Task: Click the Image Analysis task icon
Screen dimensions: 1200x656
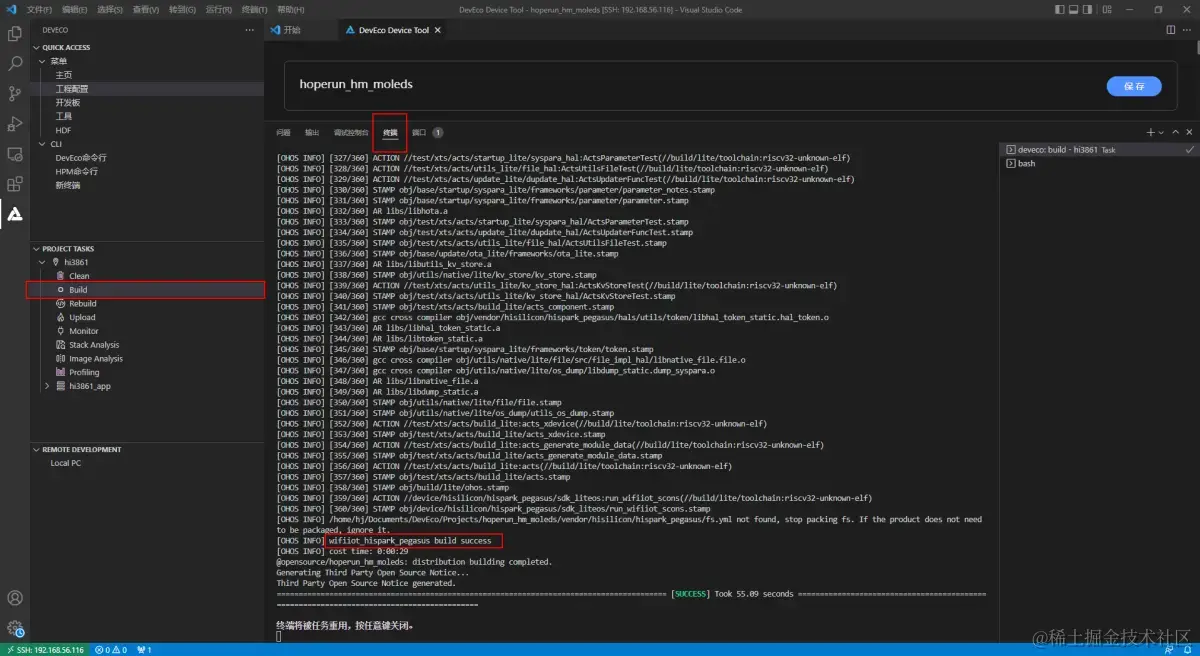Action: (x=61, y=359)
